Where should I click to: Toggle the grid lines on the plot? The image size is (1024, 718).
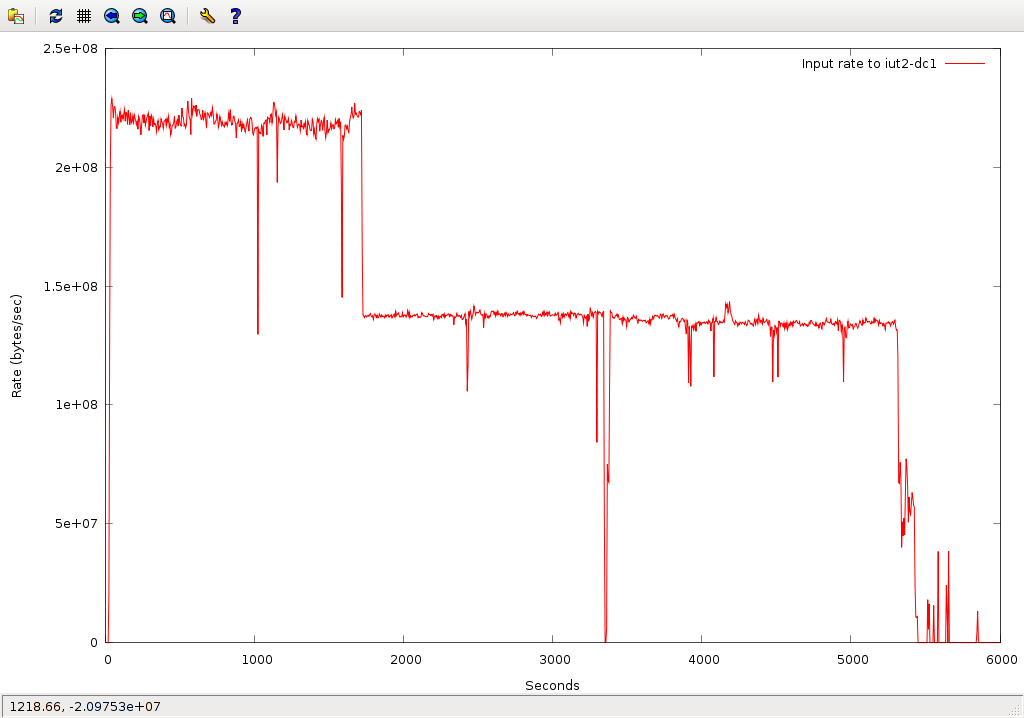pyautogui.click(x=84, y=16)
